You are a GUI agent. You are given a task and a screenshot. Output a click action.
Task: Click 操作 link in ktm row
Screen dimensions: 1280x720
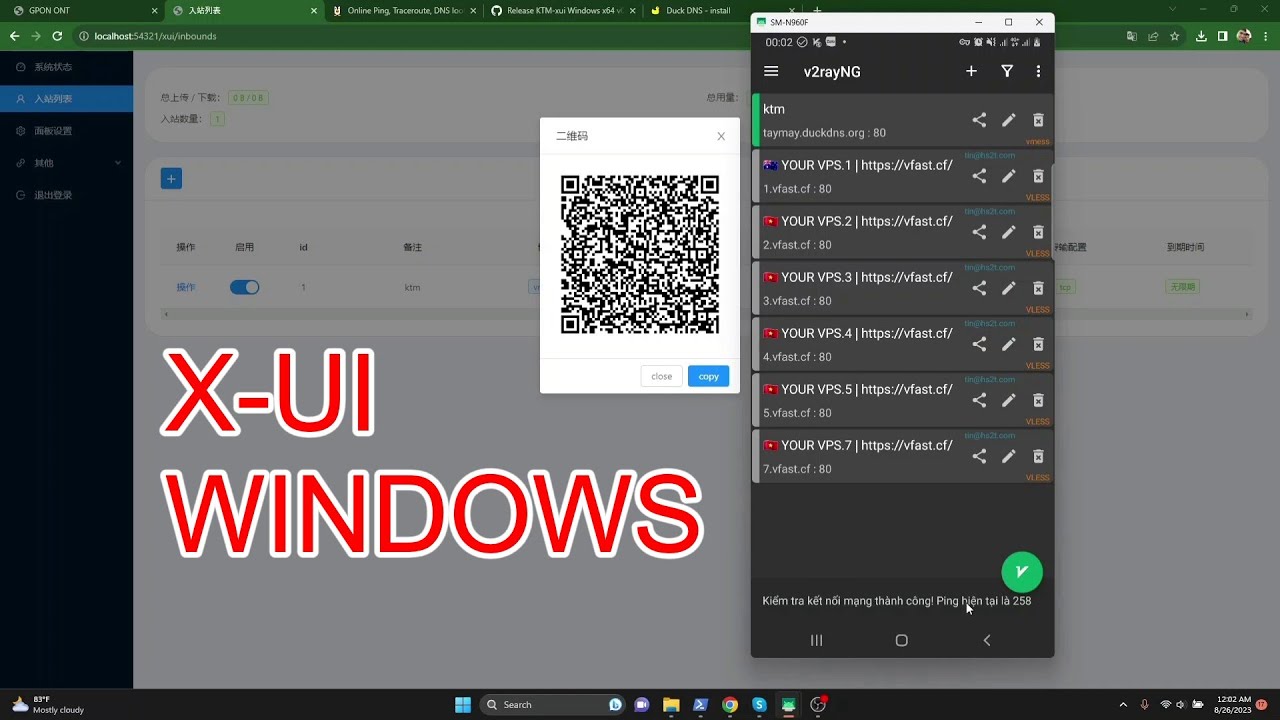pos(186,287)
